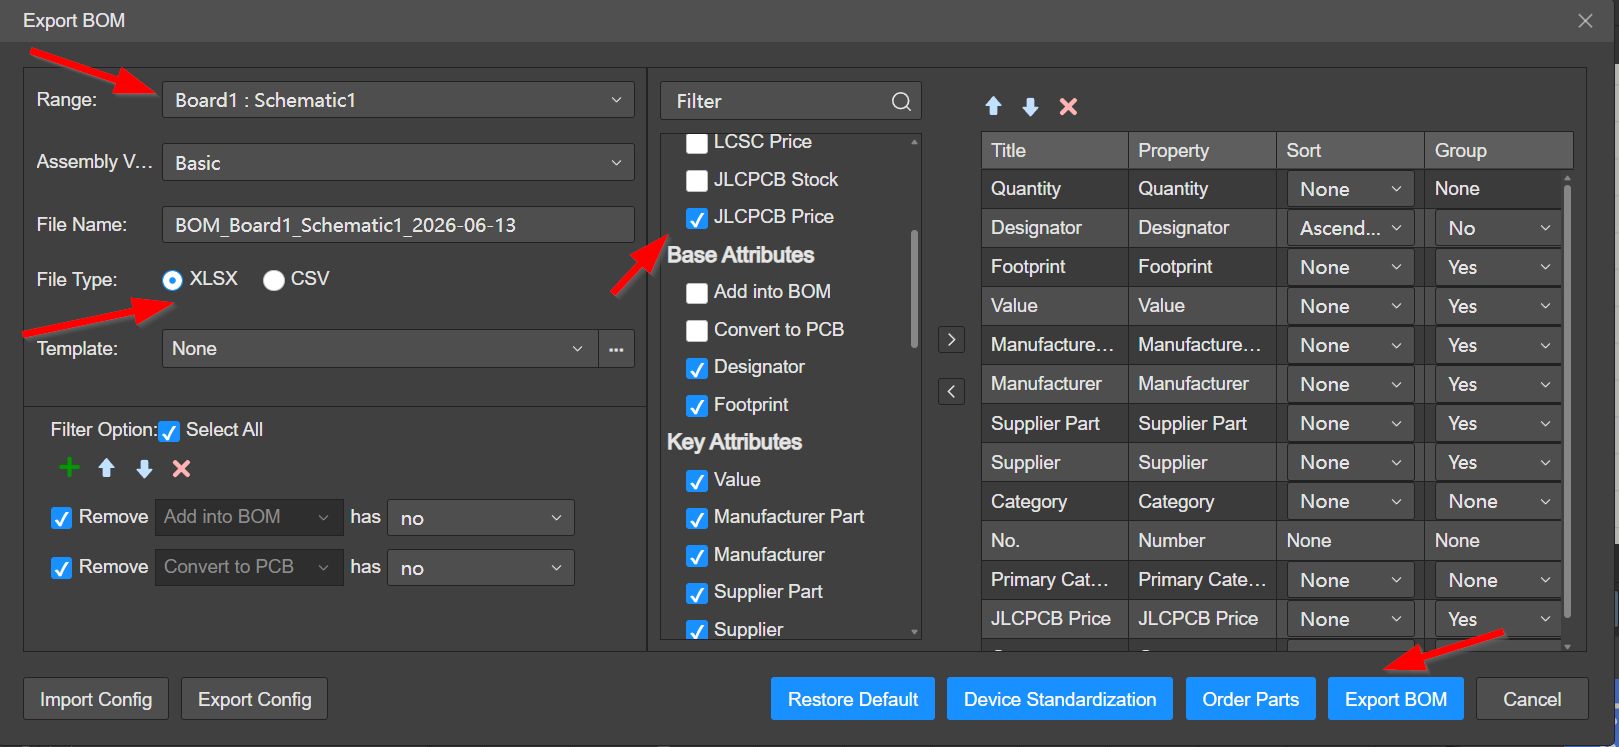The image size is (1619, 747).
Task: Open Group dropdown for Designator row
Action: 1498,228
